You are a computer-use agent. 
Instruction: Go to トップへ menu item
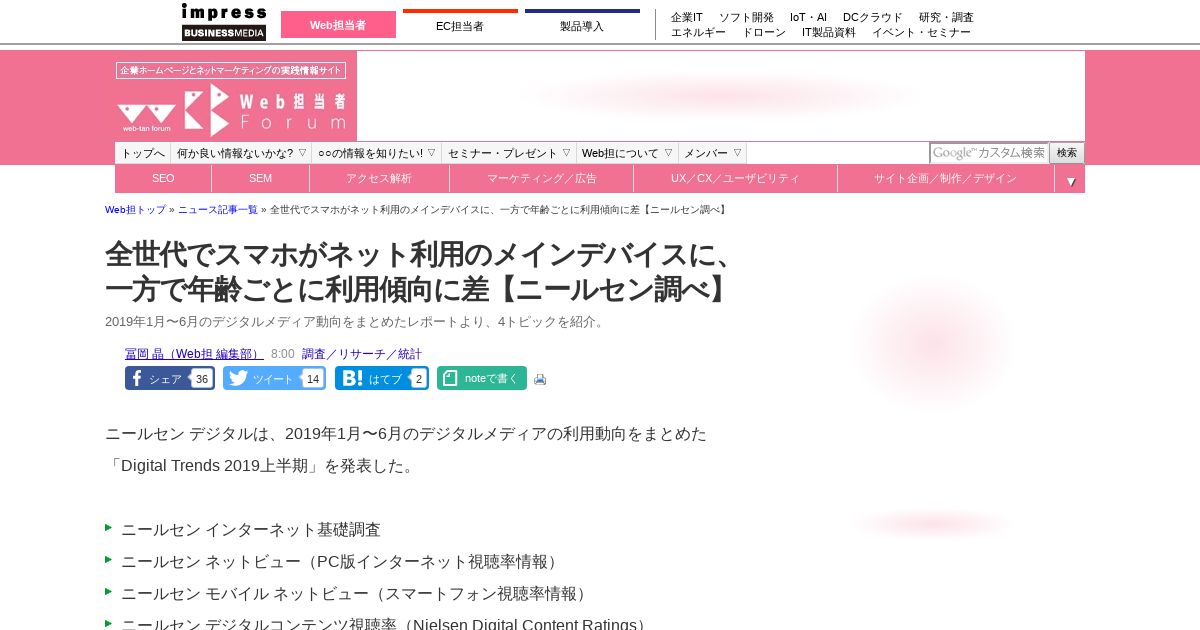click(x=143, y=153)
